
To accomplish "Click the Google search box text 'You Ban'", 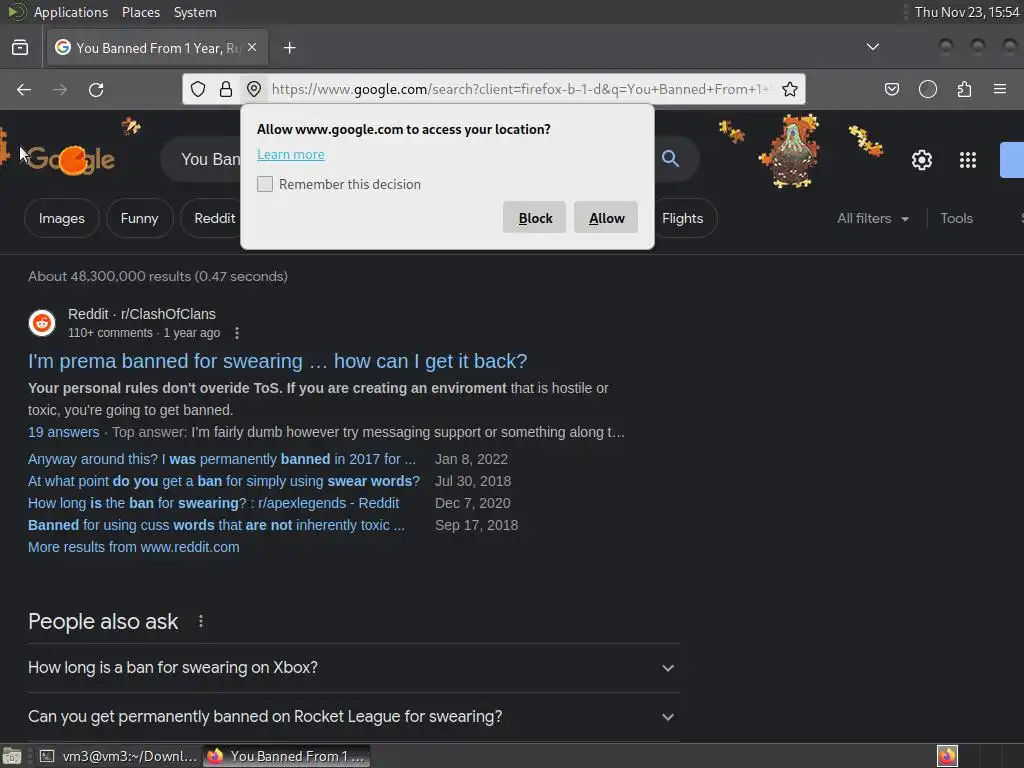I will point(210,159).
